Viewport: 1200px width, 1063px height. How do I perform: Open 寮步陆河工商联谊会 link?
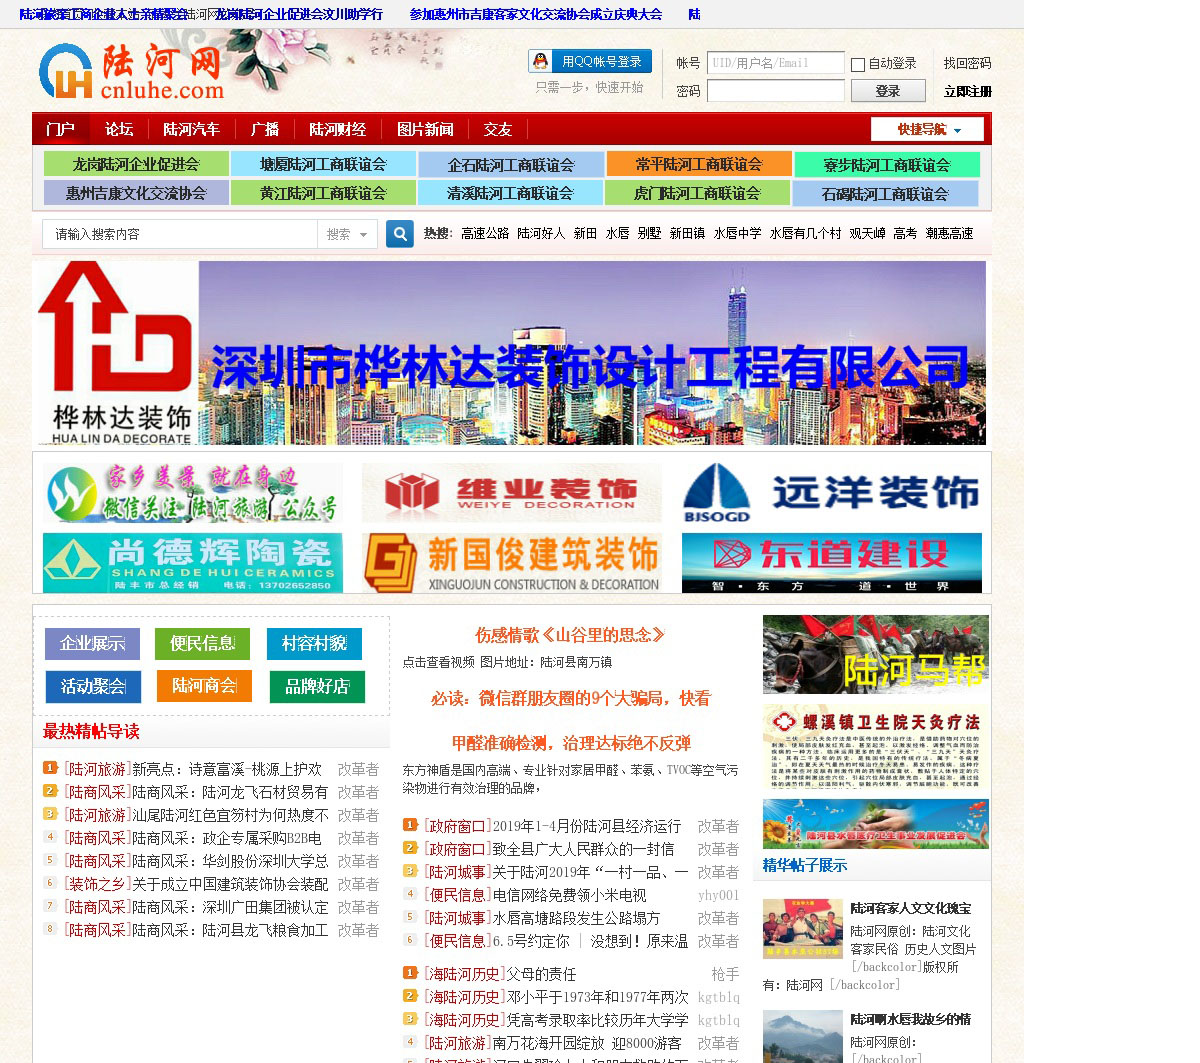pos(886,165)
